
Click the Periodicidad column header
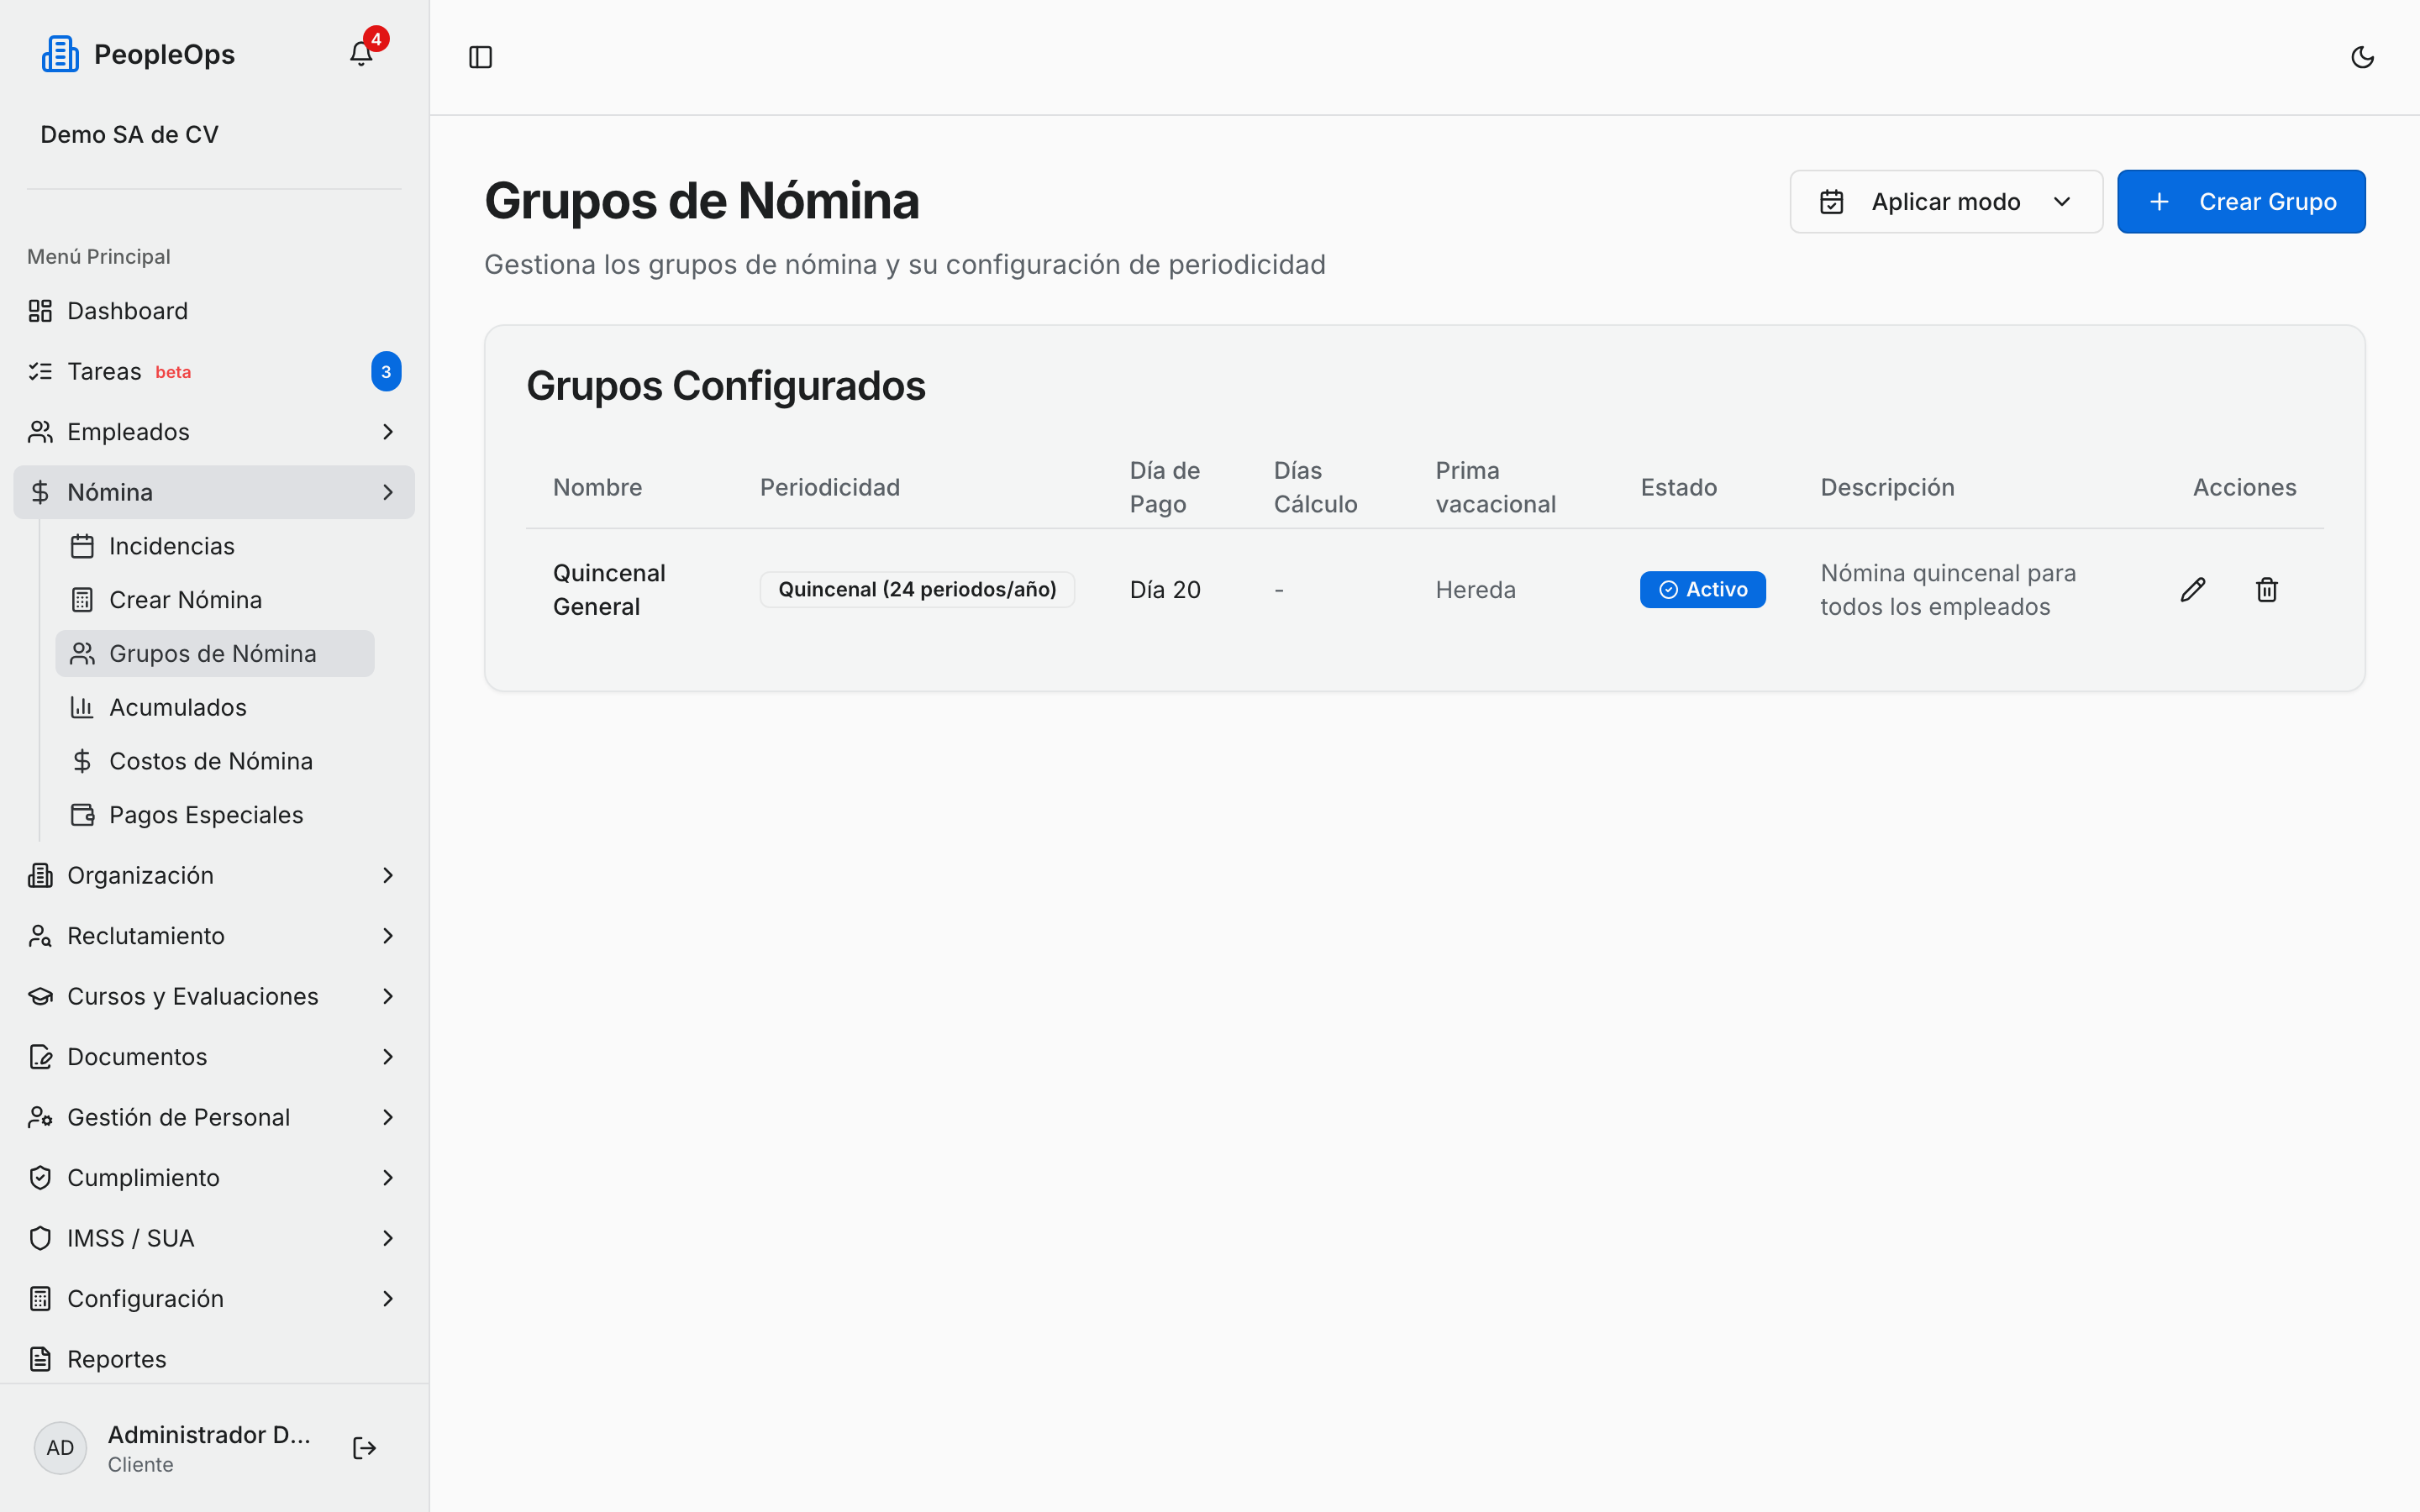[830, 487]
